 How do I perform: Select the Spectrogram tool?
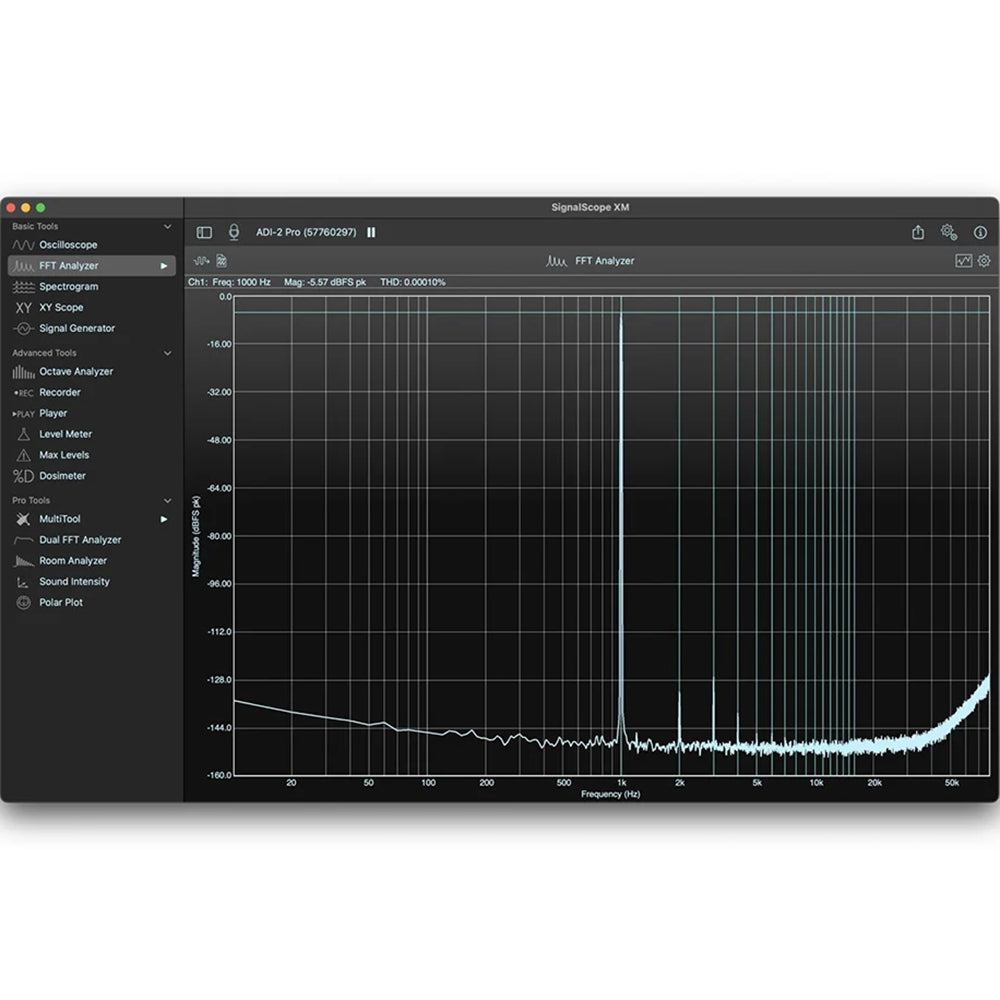(68, 287)
